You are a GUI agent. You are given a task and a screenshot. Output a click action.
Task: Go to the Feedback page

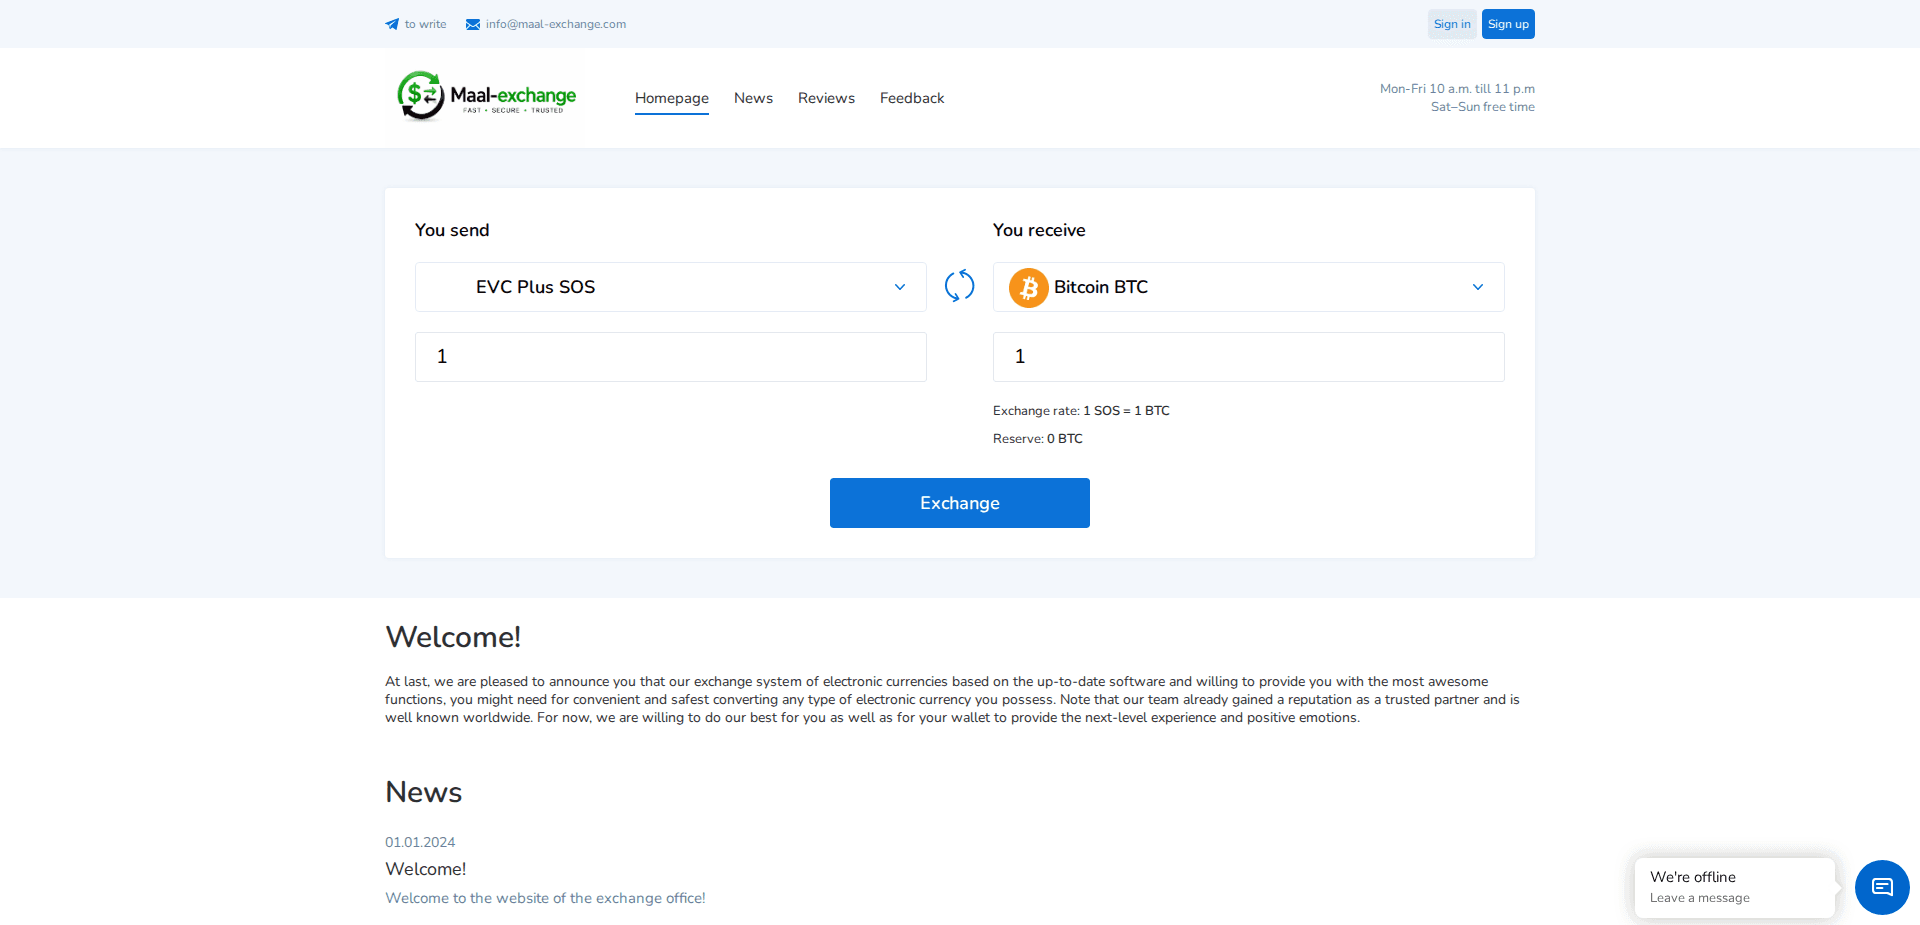(911, 98)
